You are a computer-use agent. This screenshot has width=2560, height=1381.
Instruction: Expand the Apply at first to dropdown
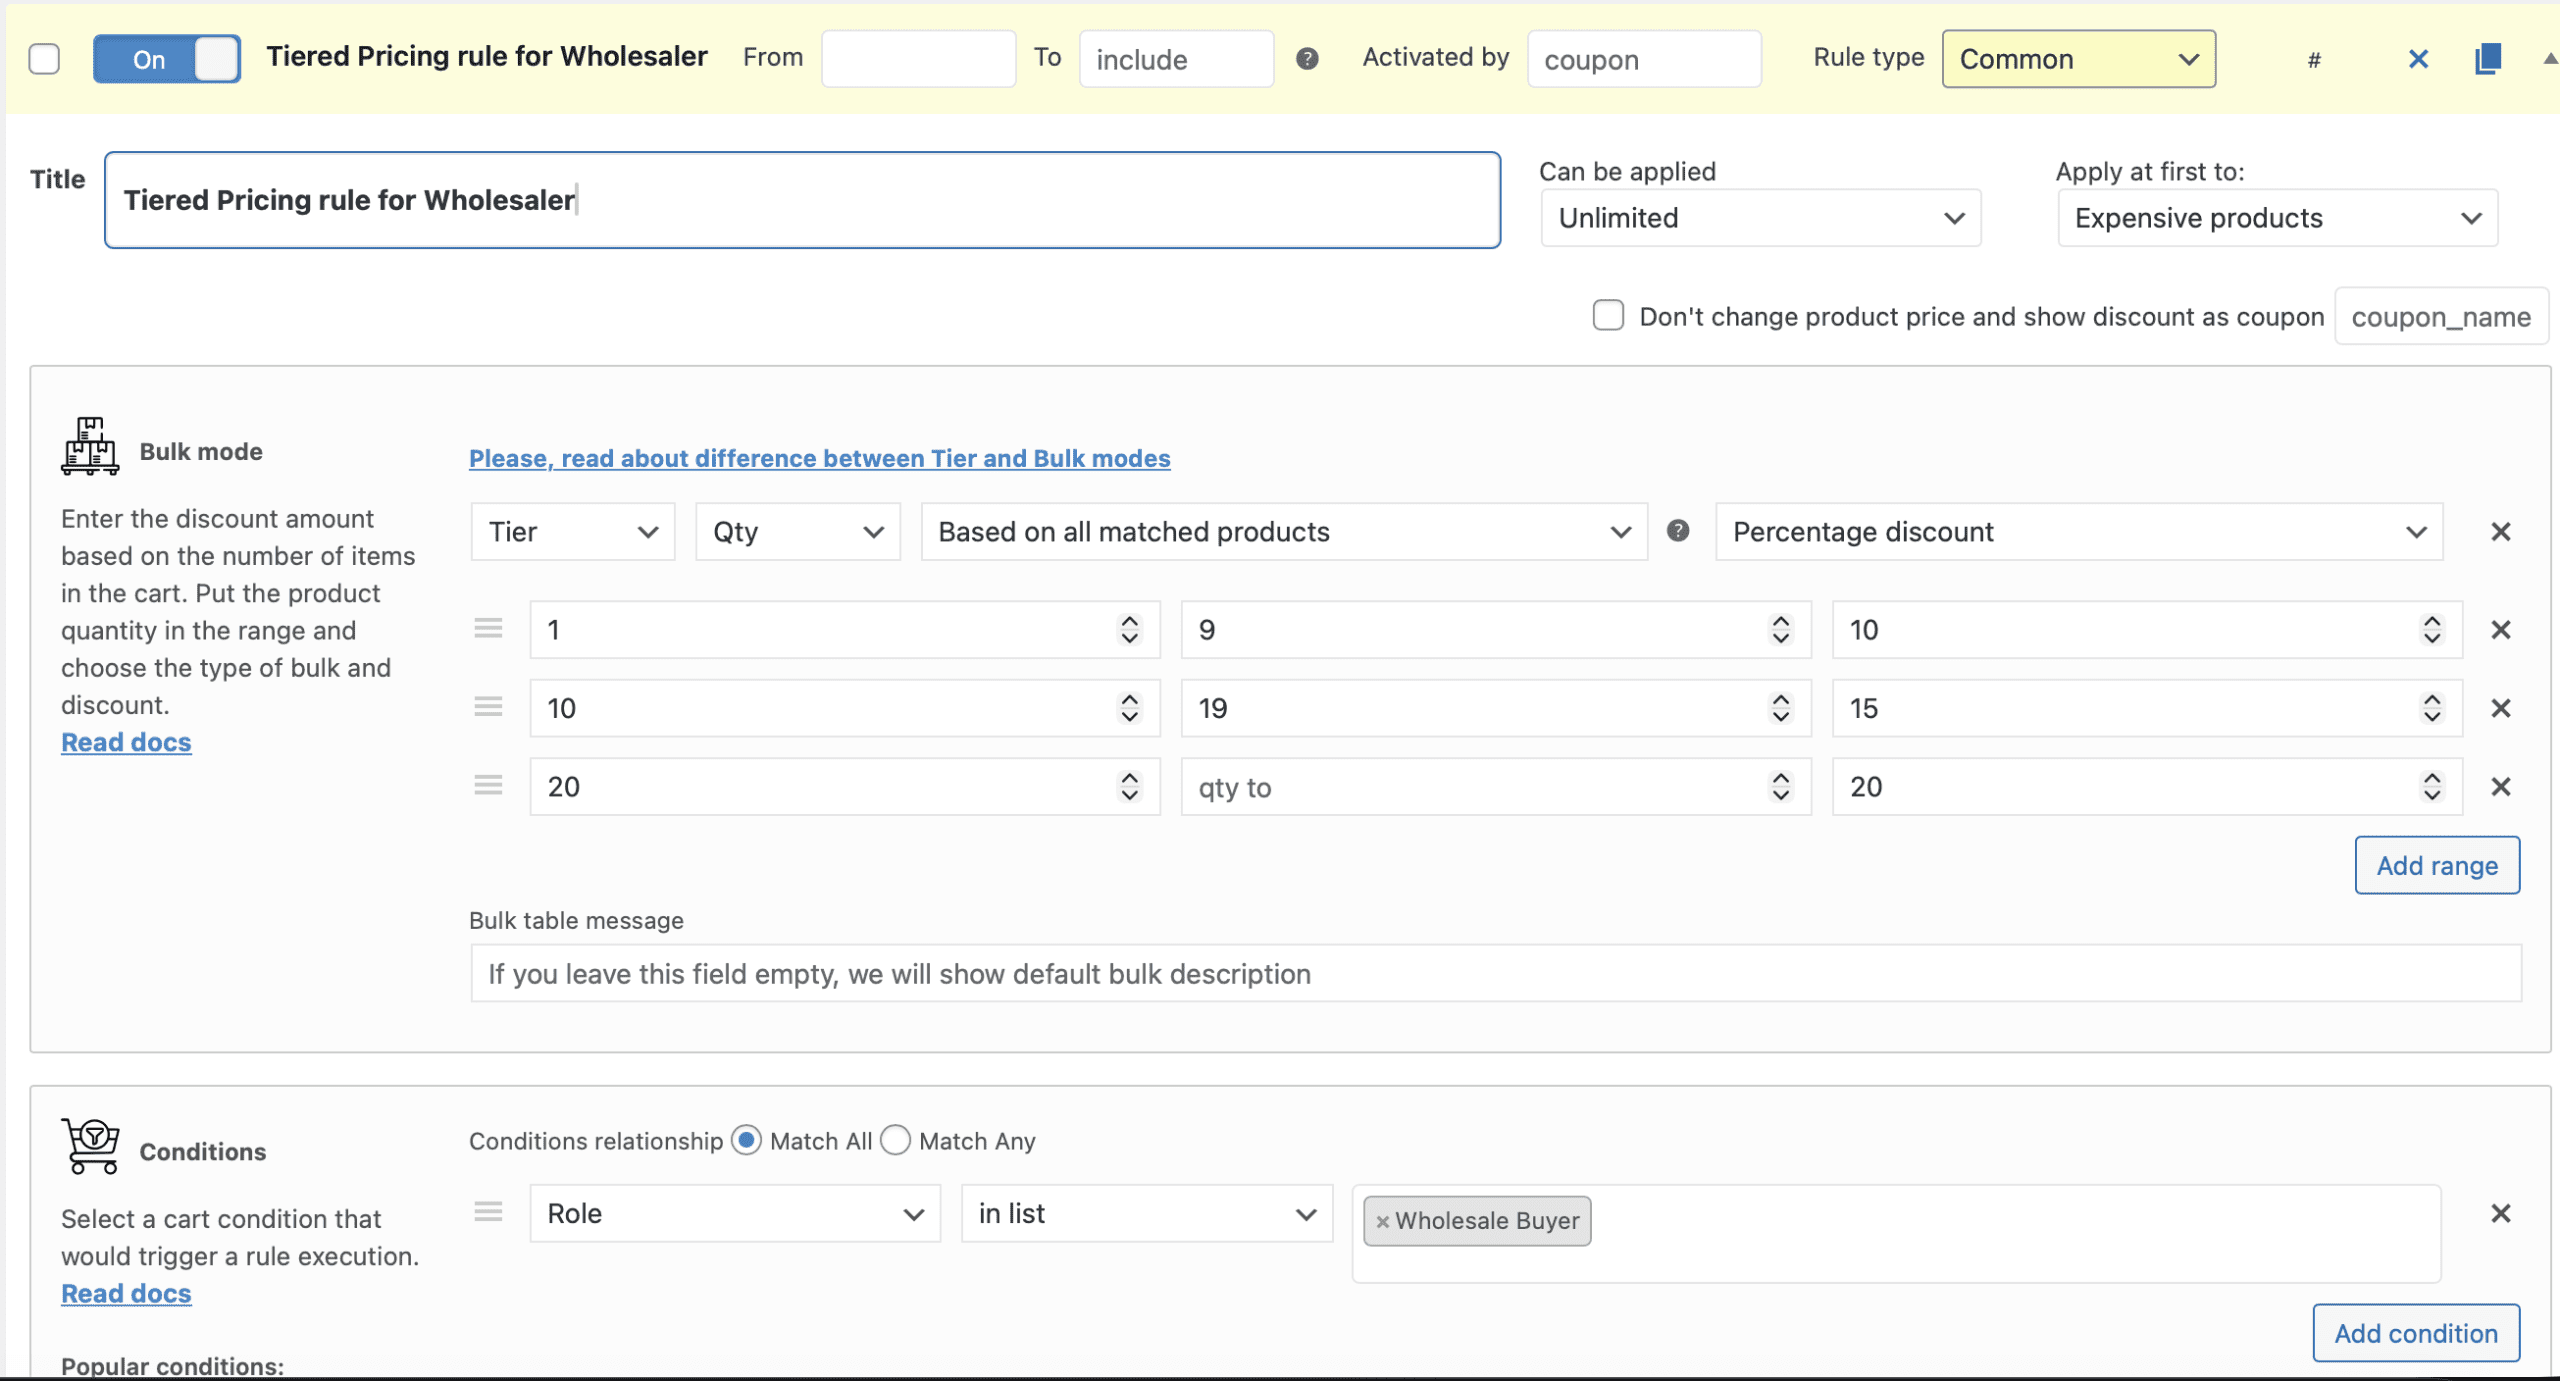pyautogui.click(x=2276, y=218)
